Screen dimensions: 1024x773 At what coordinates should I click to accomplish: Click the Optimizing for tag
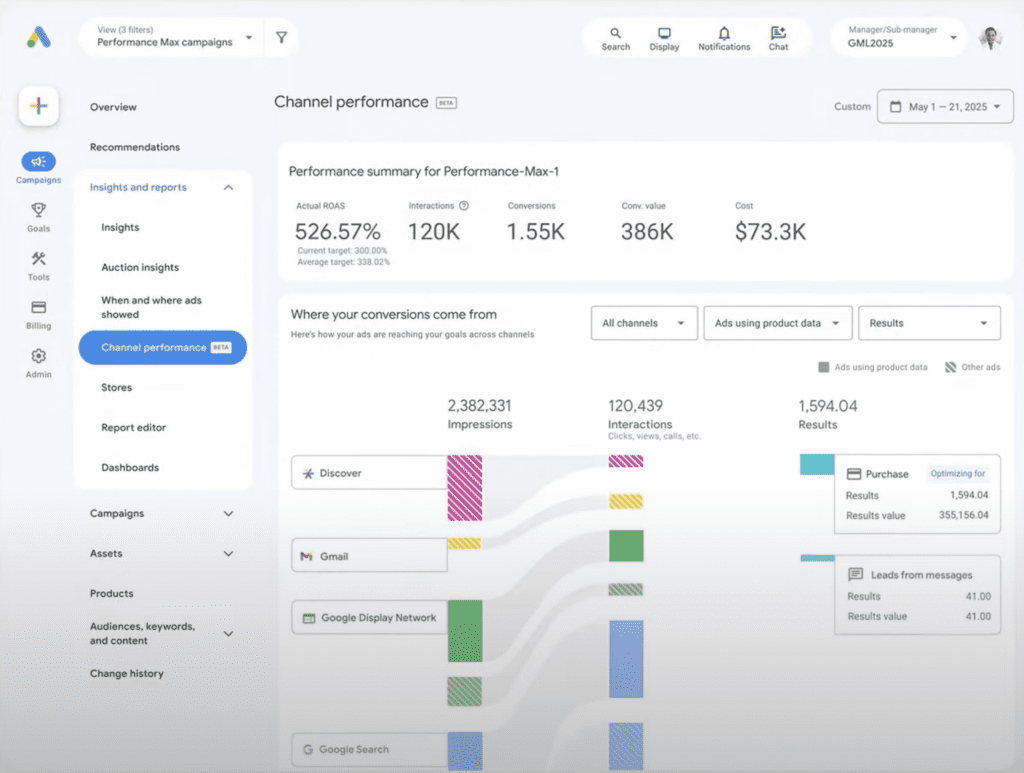[957, 473]
